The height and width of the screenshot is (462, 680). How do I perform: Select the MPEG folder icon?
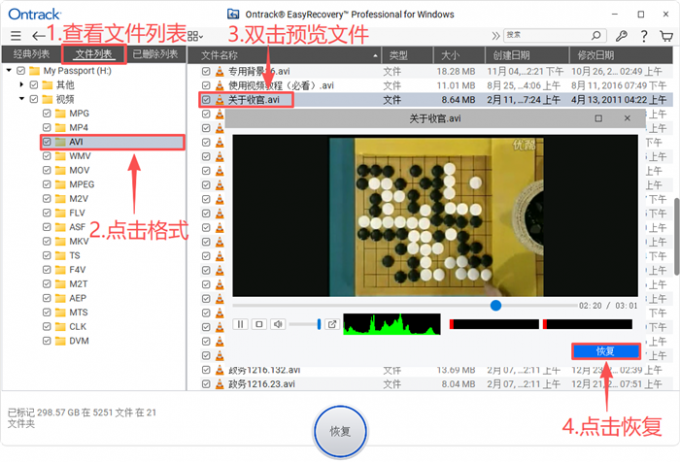(x=61, y=184)
